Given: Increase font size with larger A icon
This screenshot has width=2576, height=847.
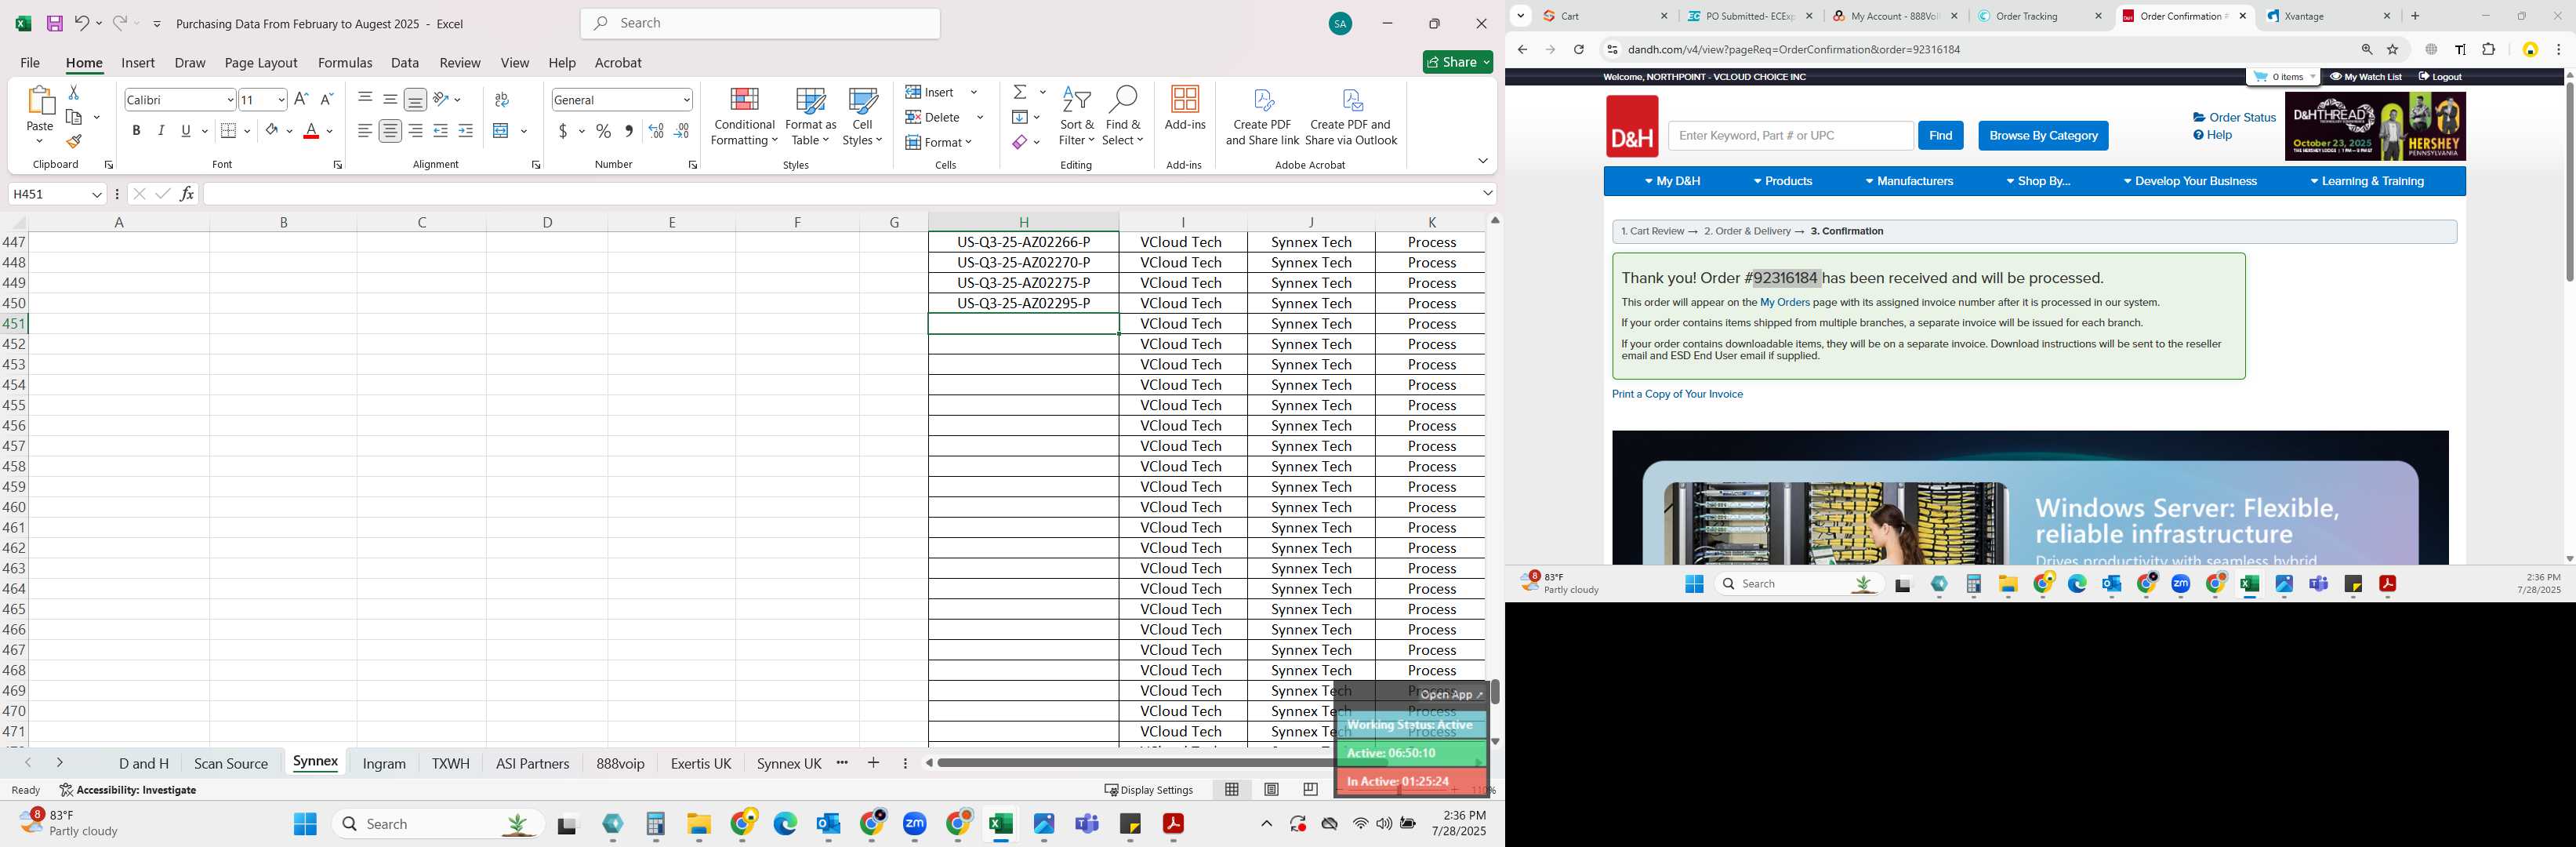Looking at the screenshot, I should coord(301,99).
